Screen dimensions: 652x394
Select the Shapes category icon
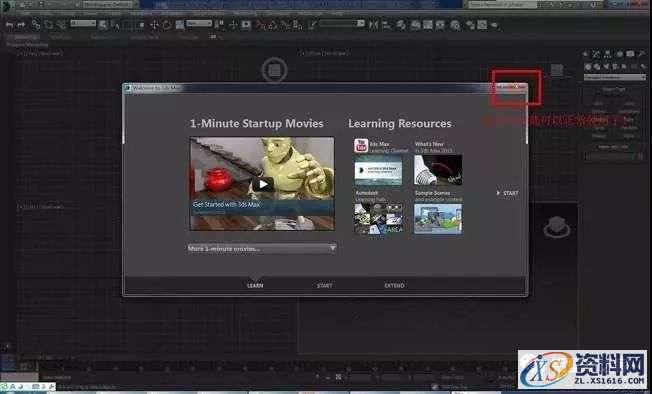click(597, 66)
